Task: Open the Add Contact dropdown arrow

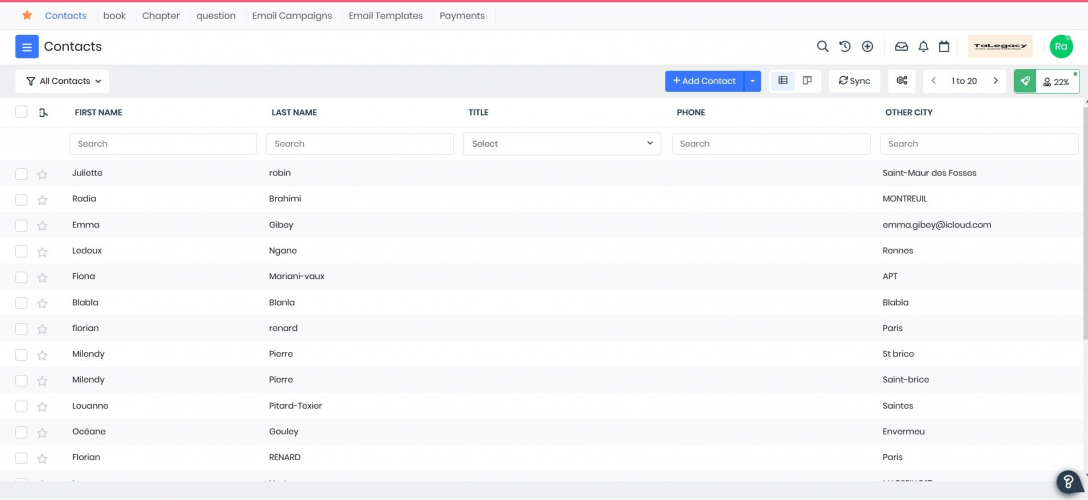Action: pos(753,81)
